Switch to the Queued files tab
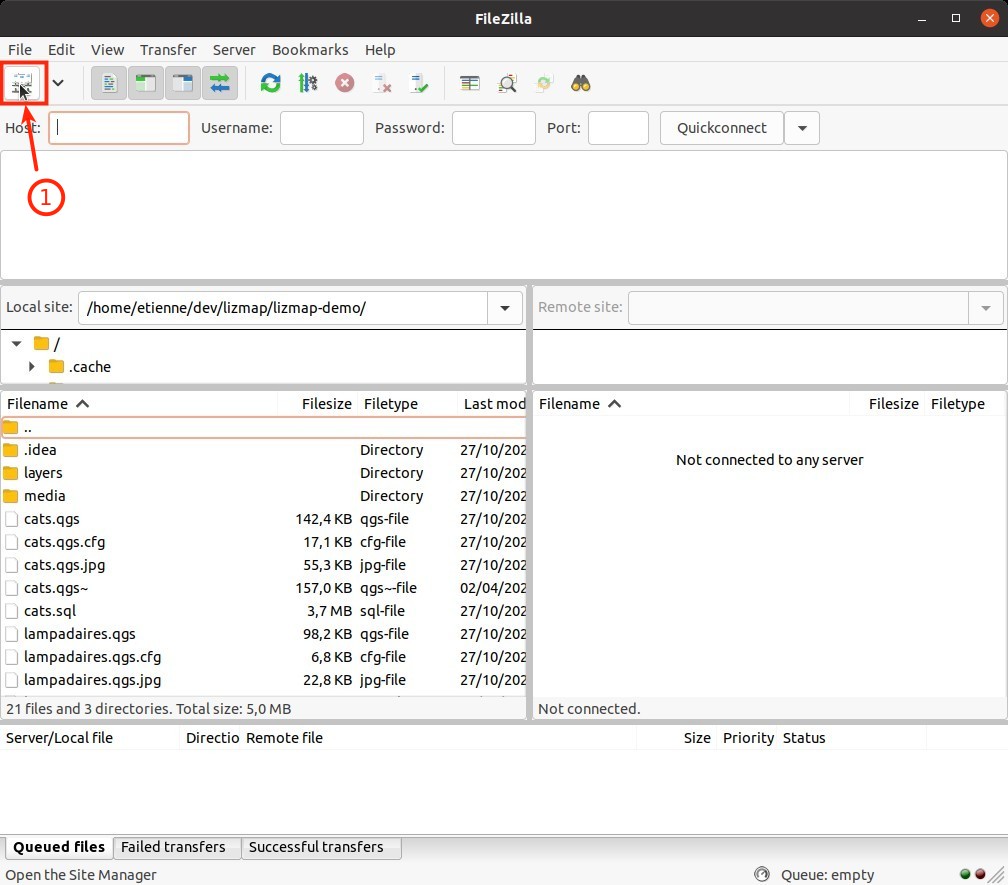Image resolution: width=1008 pixels, height=885 pixels. (59, 847)
